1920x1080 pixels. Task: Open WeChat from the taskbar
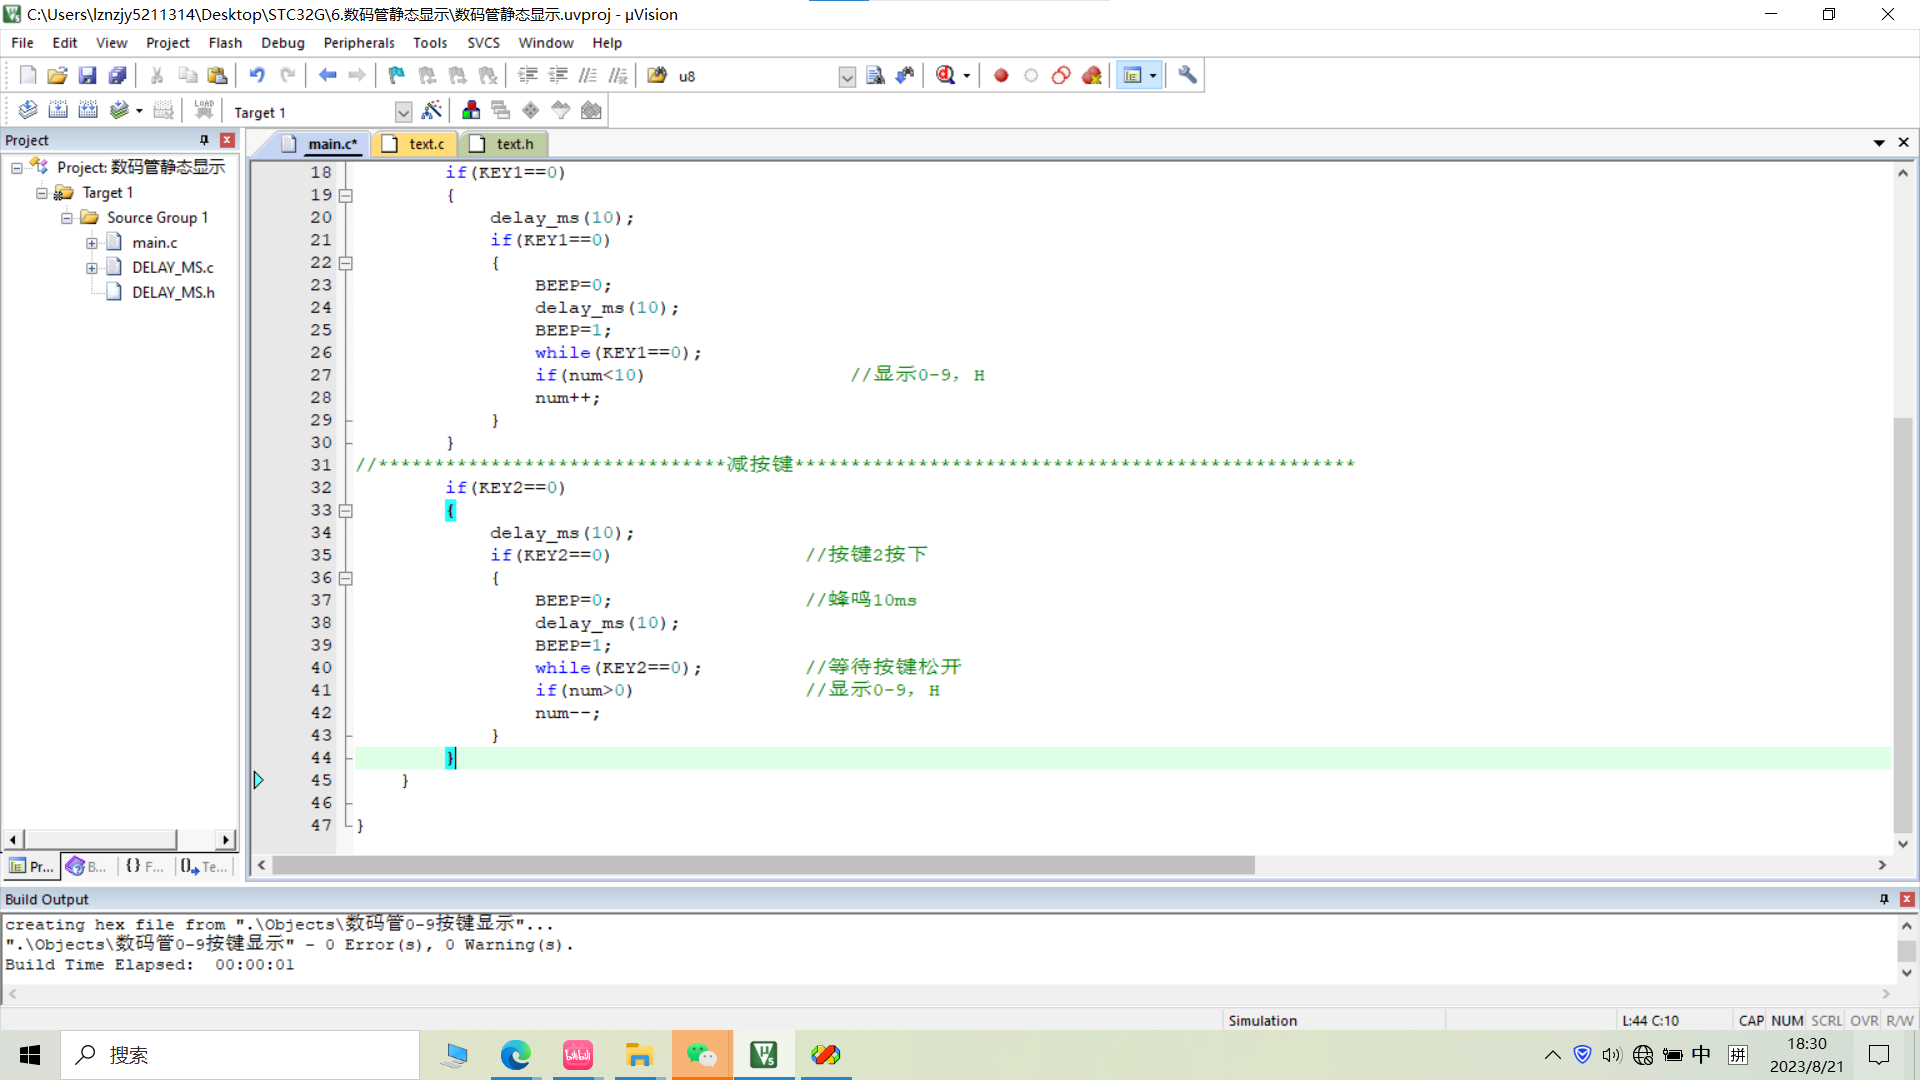tap(702, 1055)
